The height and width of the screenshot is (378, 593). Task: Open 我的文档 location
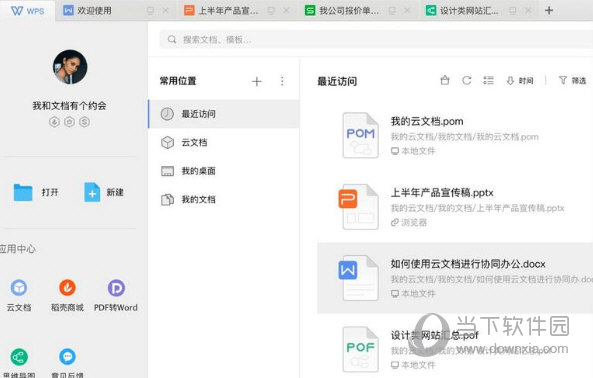pyautogui.click(x=224, y=200)
